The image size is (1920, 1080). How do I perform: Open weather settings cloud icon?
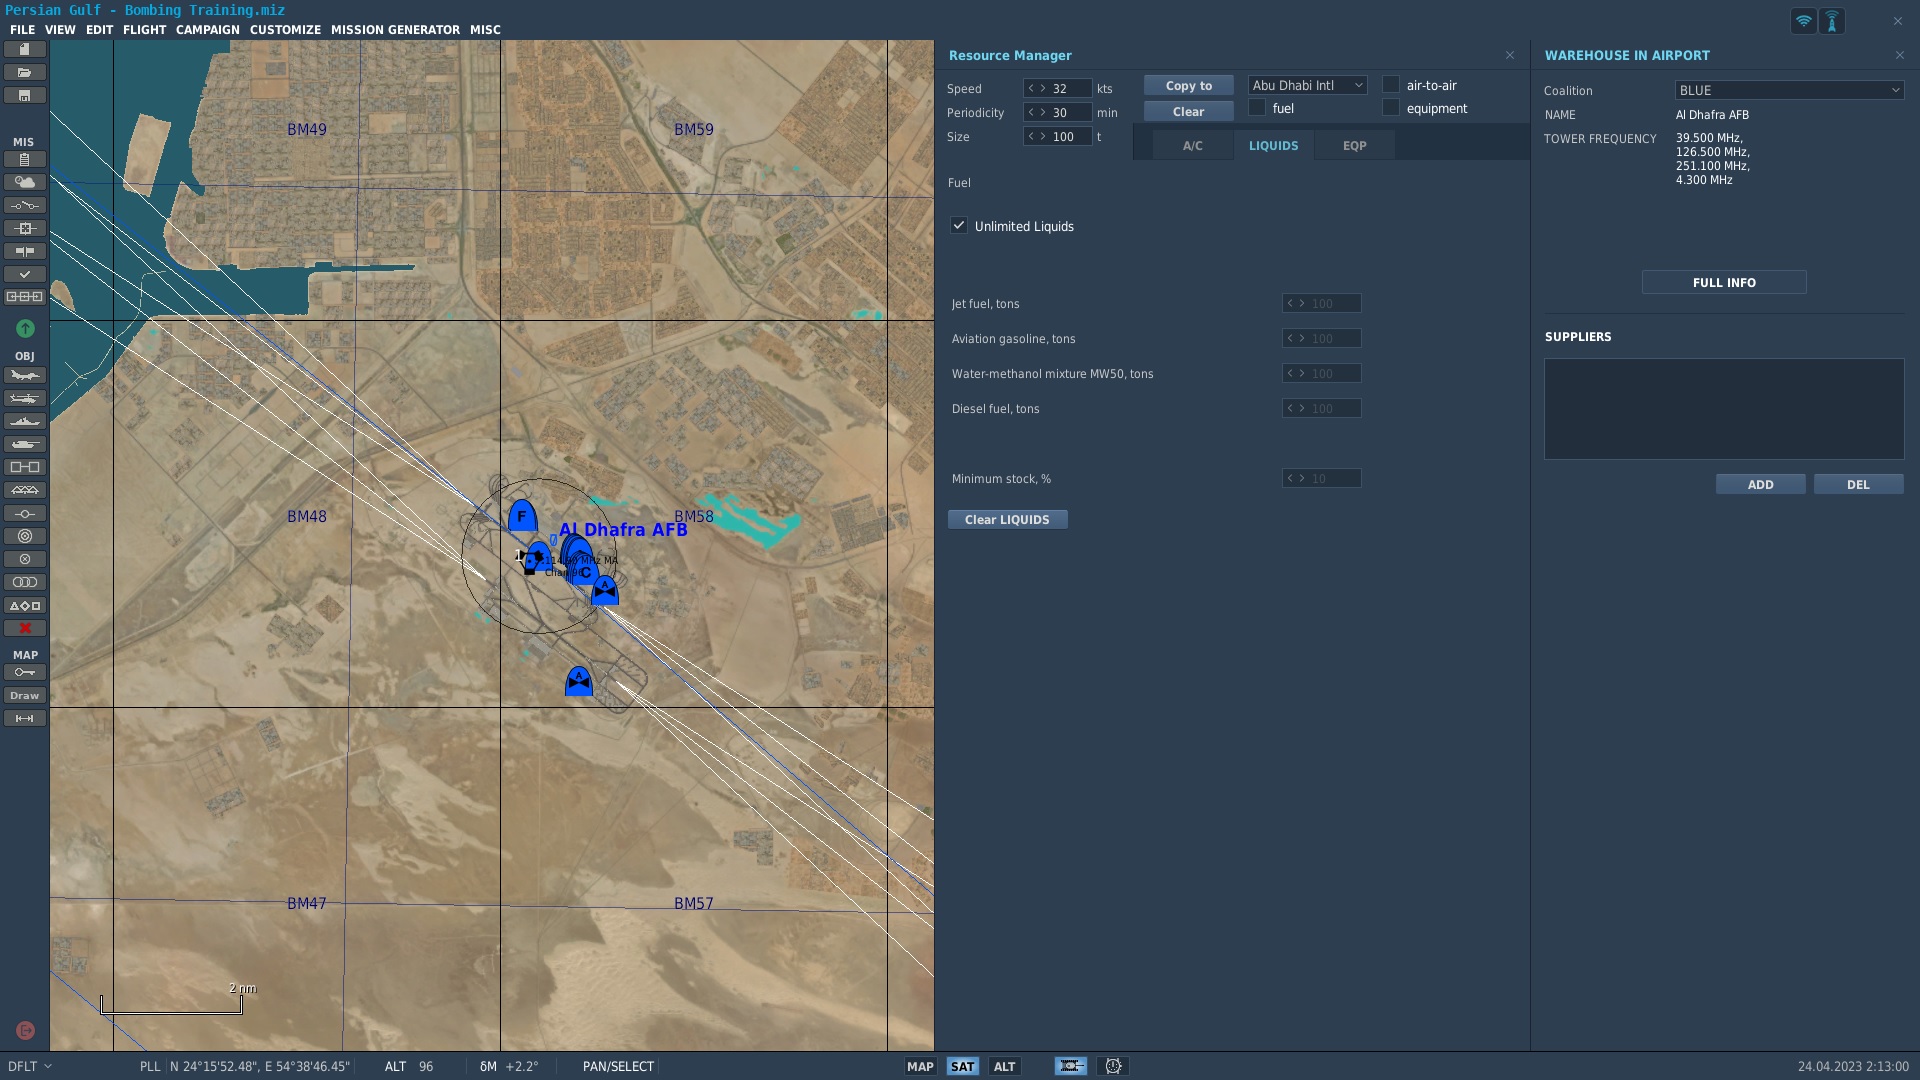click(x=25, y=182)
